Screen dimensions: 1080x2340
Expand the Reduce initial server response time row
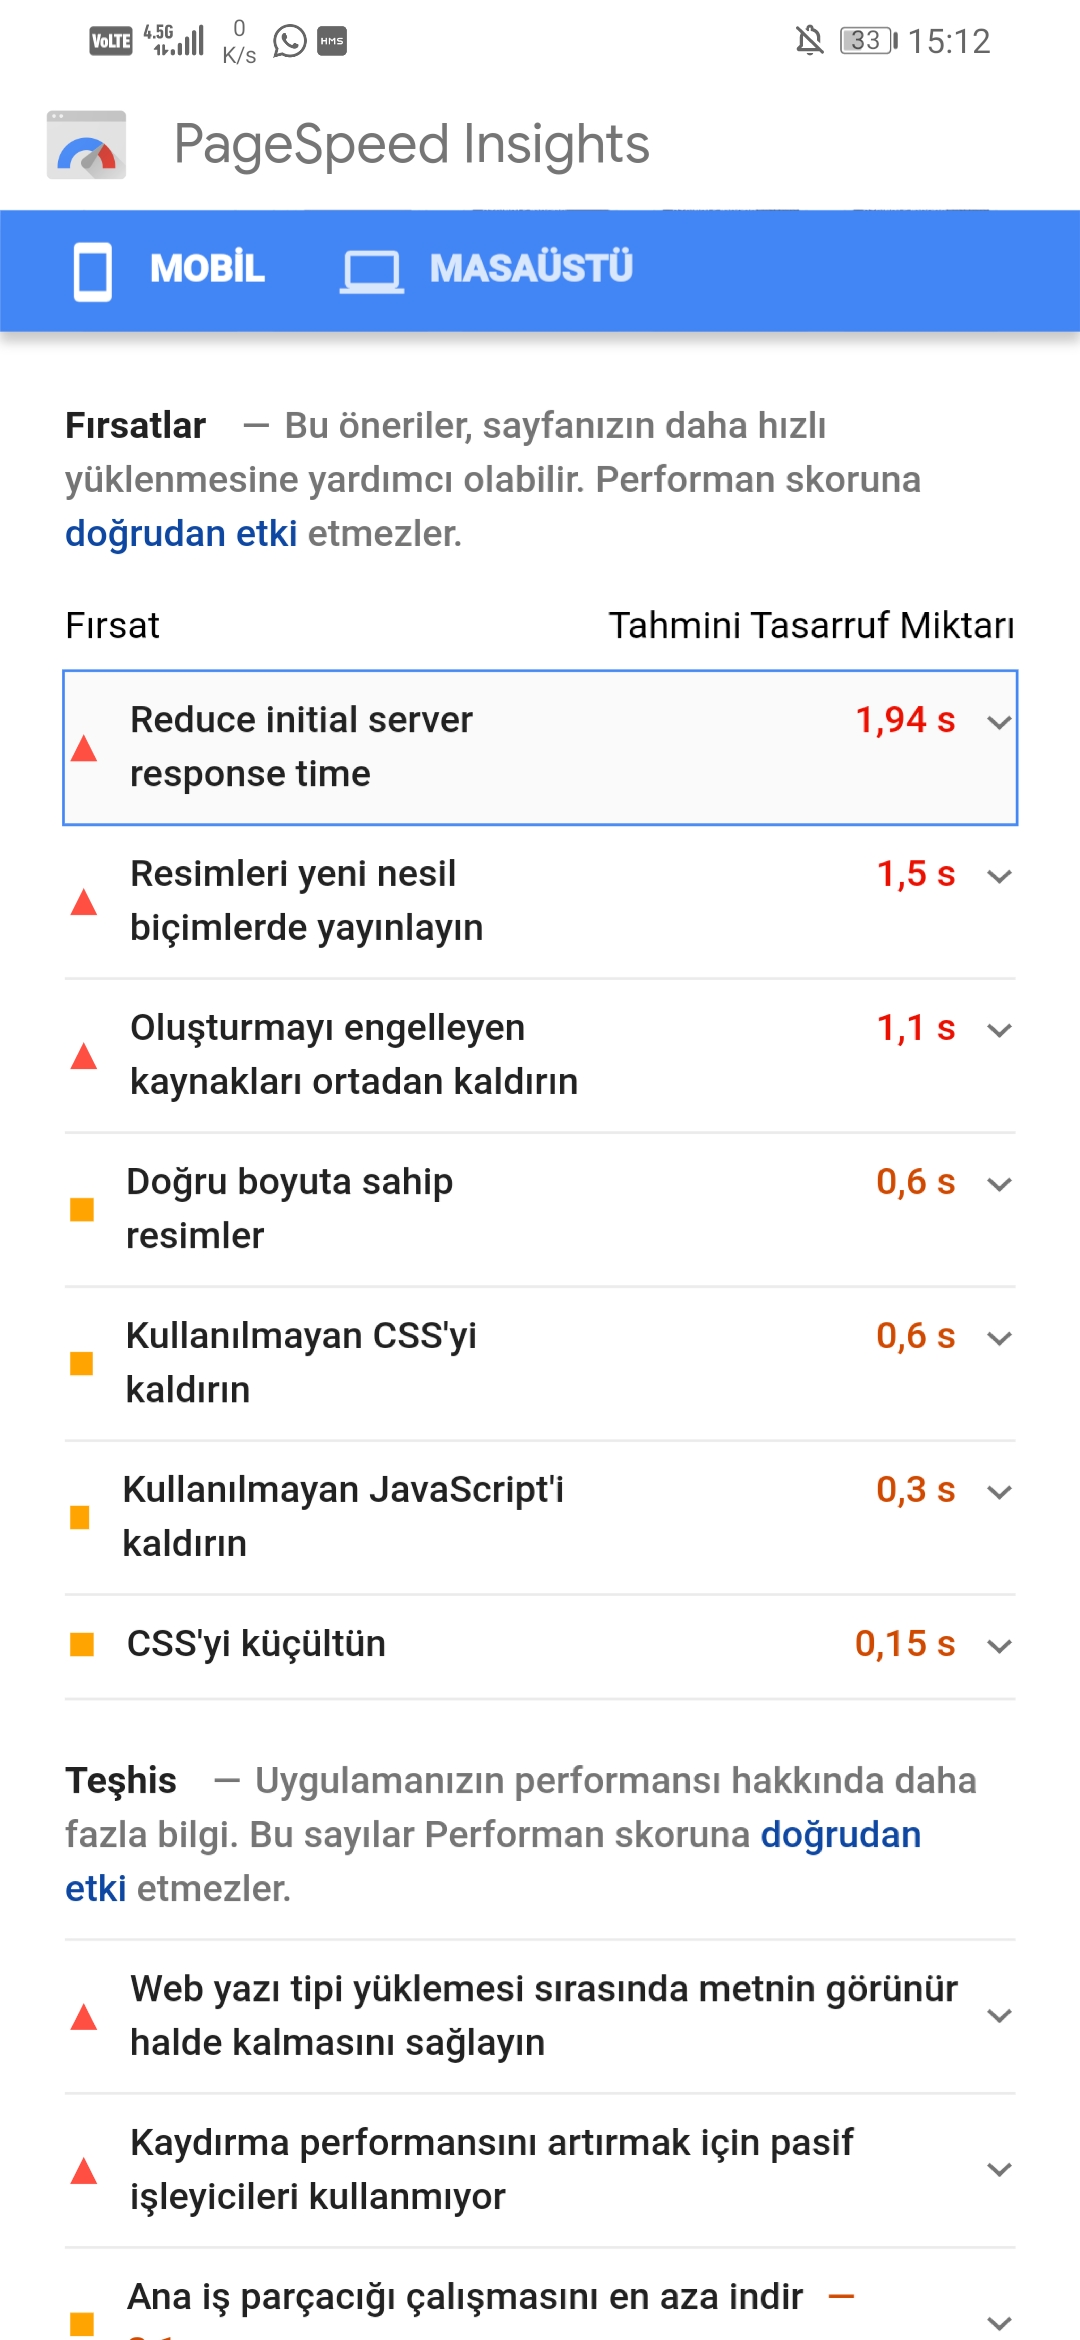[540, 748]
